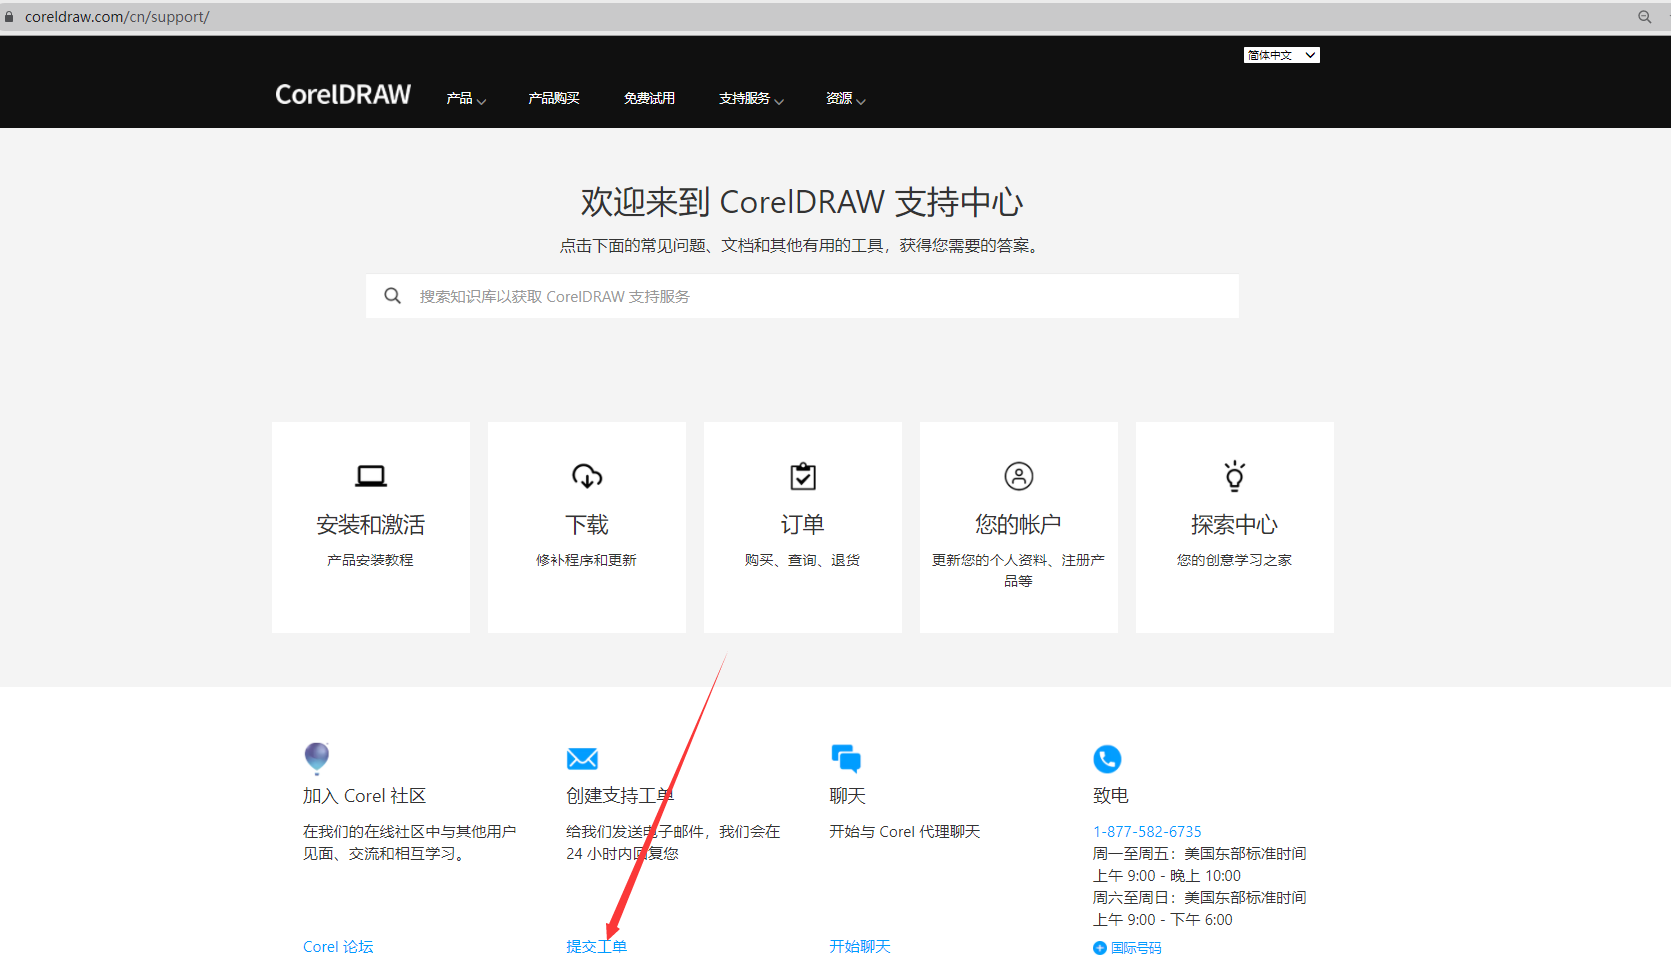The width and height of the screenshot is (1671, 977).
Task: Click the chat bubbles icon above 聊天
Action: 846,759
